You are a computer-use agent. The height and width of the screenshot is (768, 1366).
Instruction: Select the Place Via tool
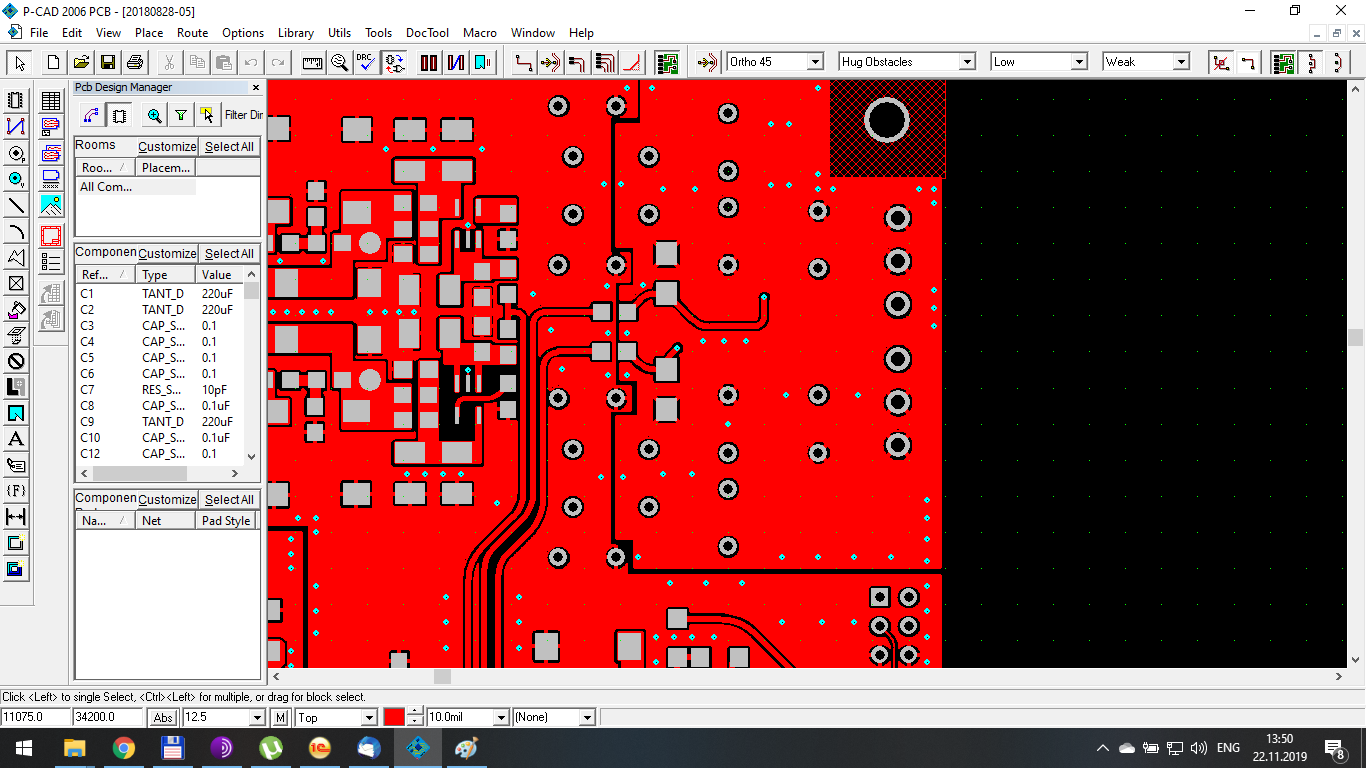[x=16, y=179]
